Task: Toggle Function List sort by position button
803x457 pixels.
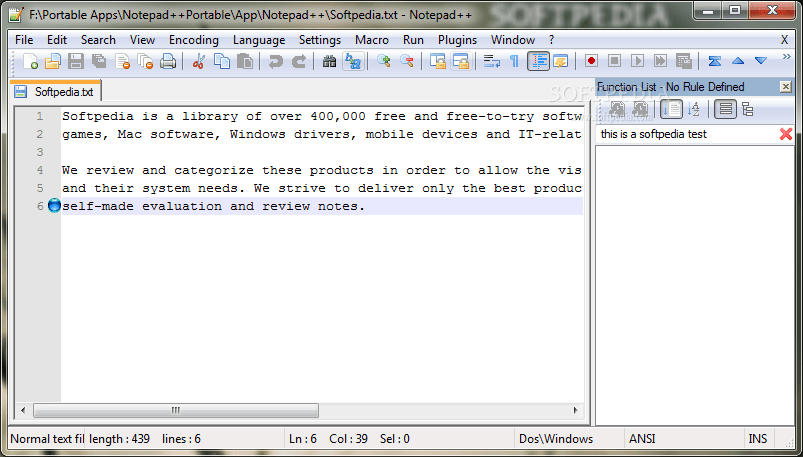Action: [671, 109]
